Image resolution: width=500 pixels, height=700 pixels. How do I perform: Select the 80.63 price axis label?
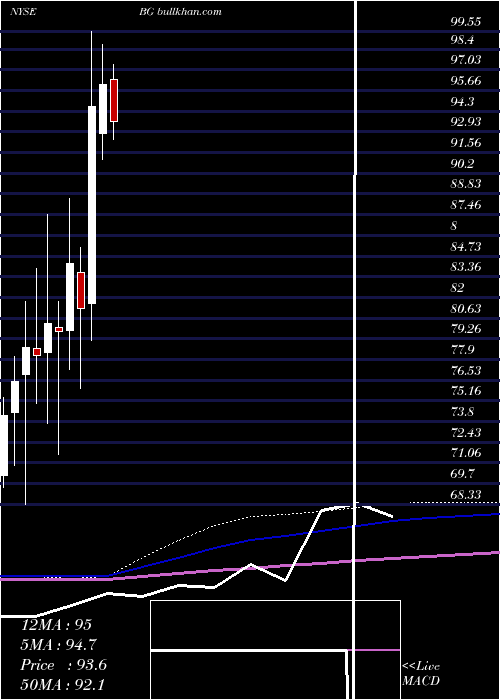coord(466,308)
